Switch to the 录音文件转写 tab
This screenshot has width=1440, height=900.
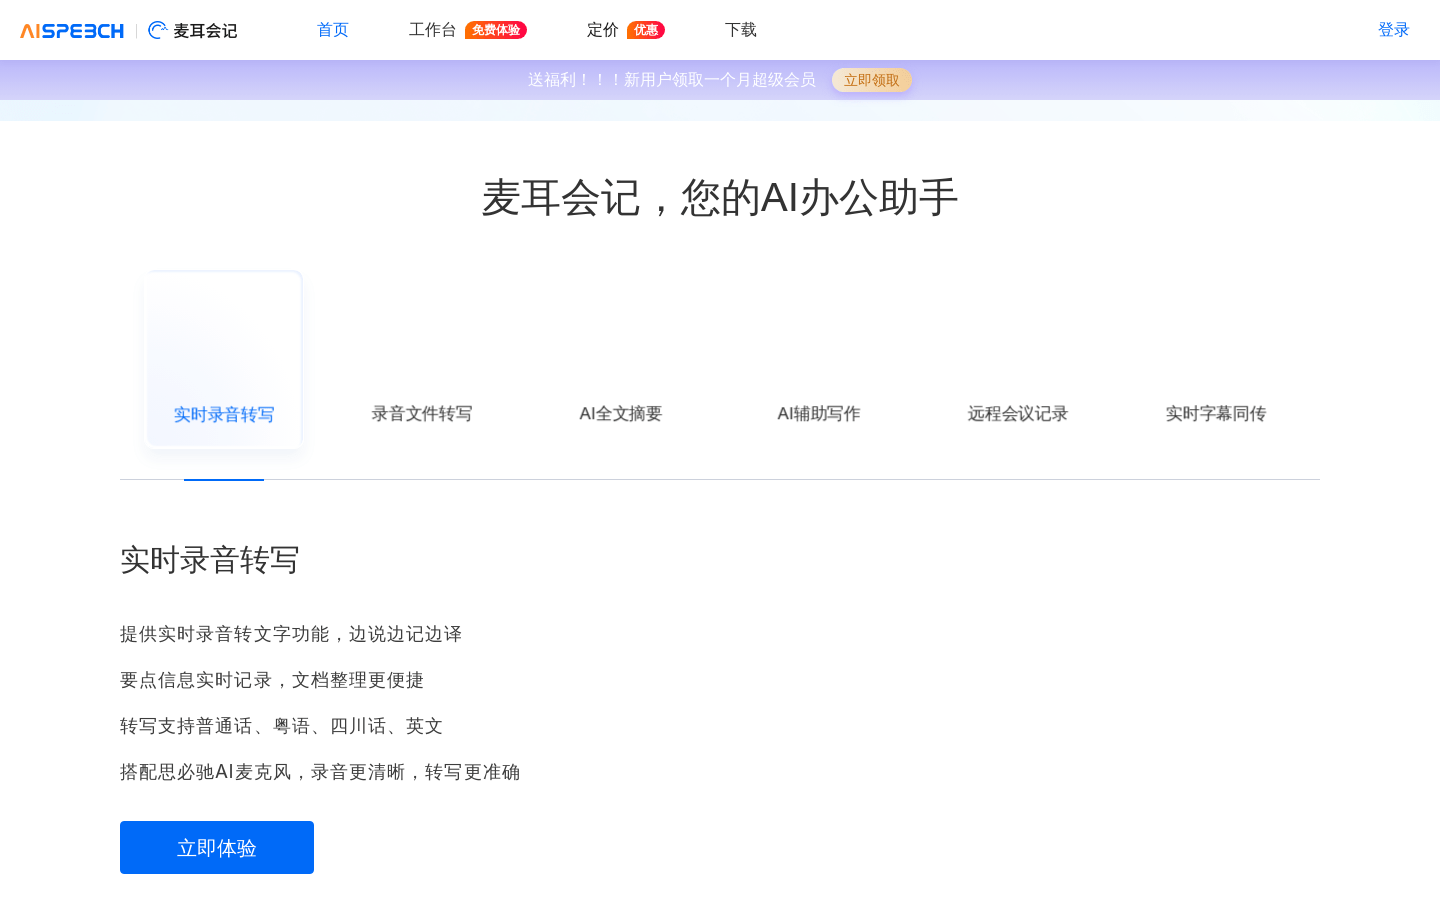pyautogui.click(x=422, y=413)
